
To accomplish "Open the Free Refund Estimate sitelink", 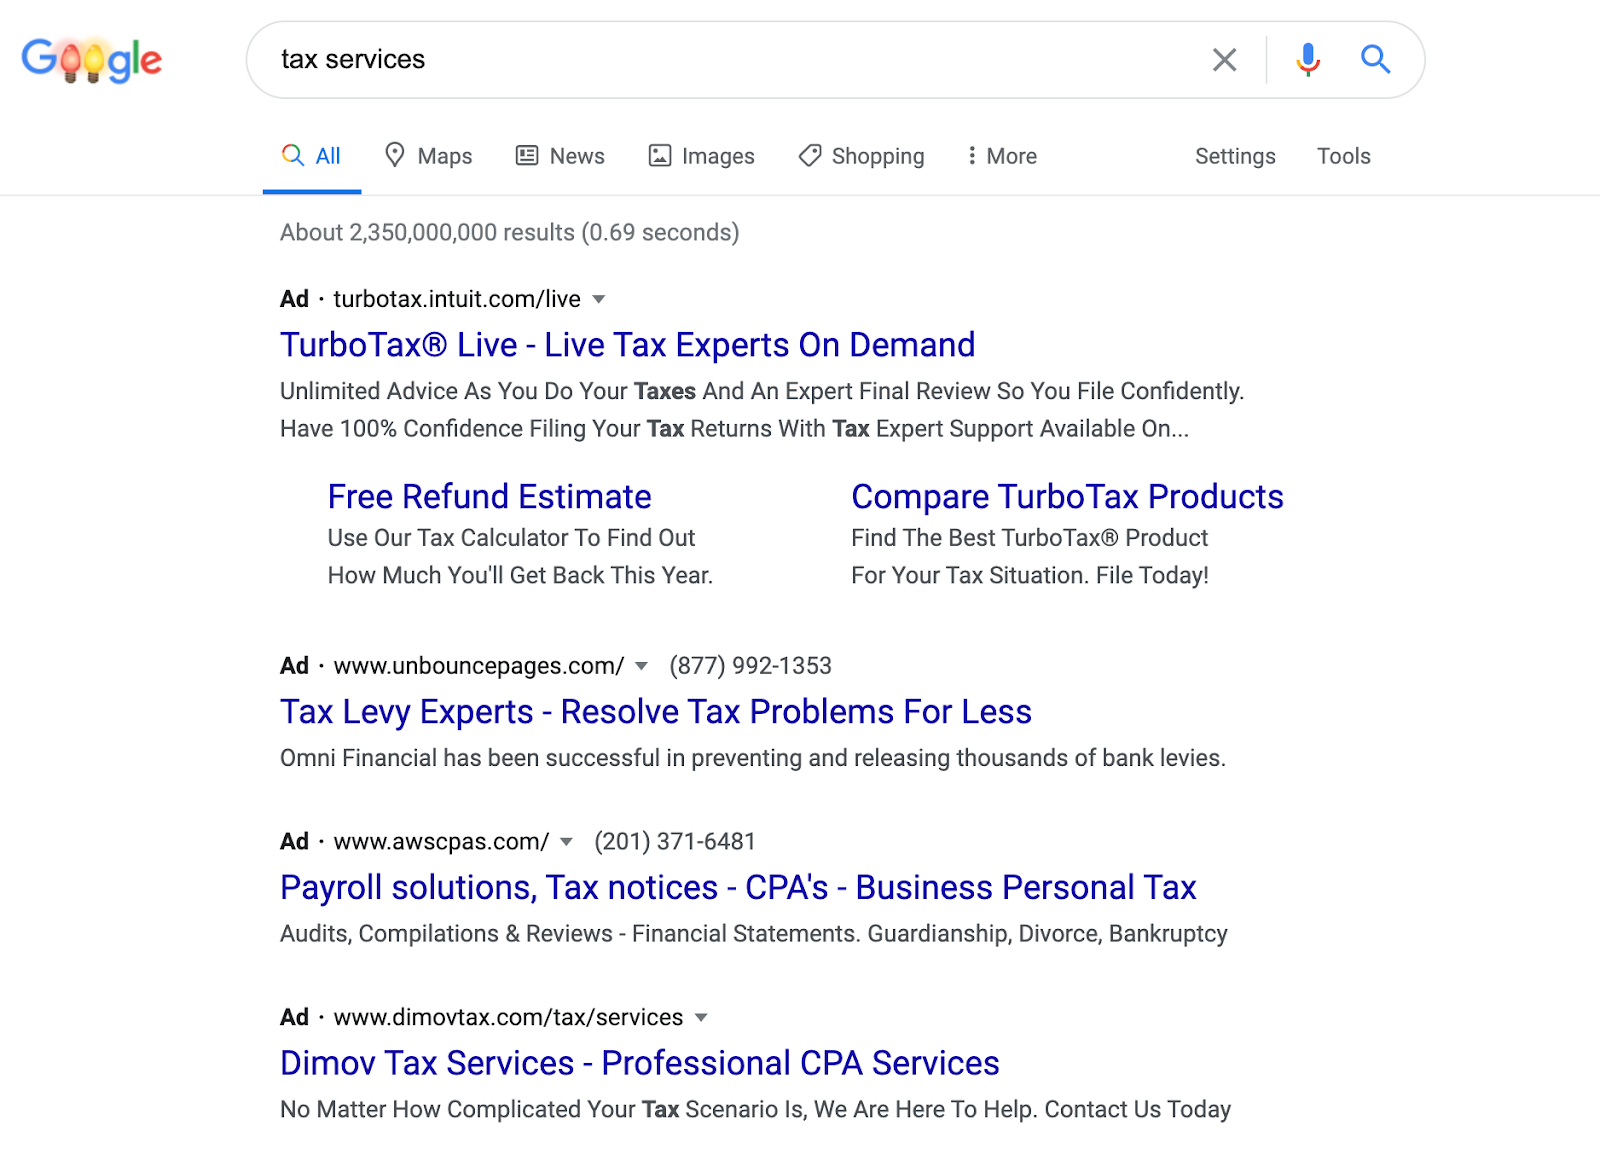I will point(489,496).
